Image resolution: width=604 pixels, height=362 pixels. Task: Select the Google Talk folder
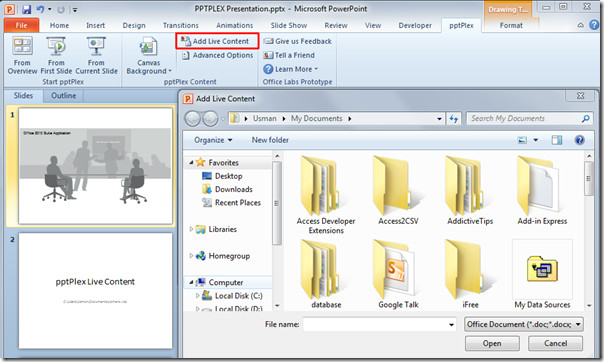[x=398, y=274]
